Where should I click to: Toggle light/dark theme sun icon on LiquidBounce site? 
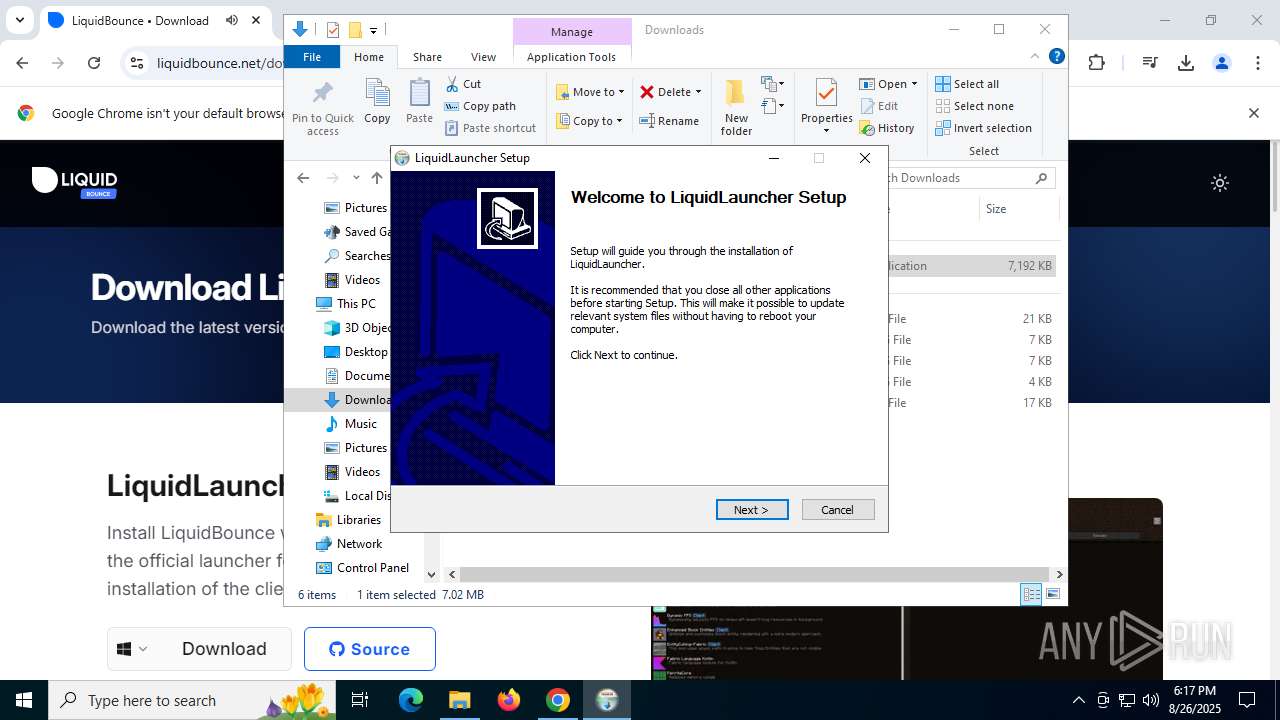pyautogui.click(x=1220, y=183)
